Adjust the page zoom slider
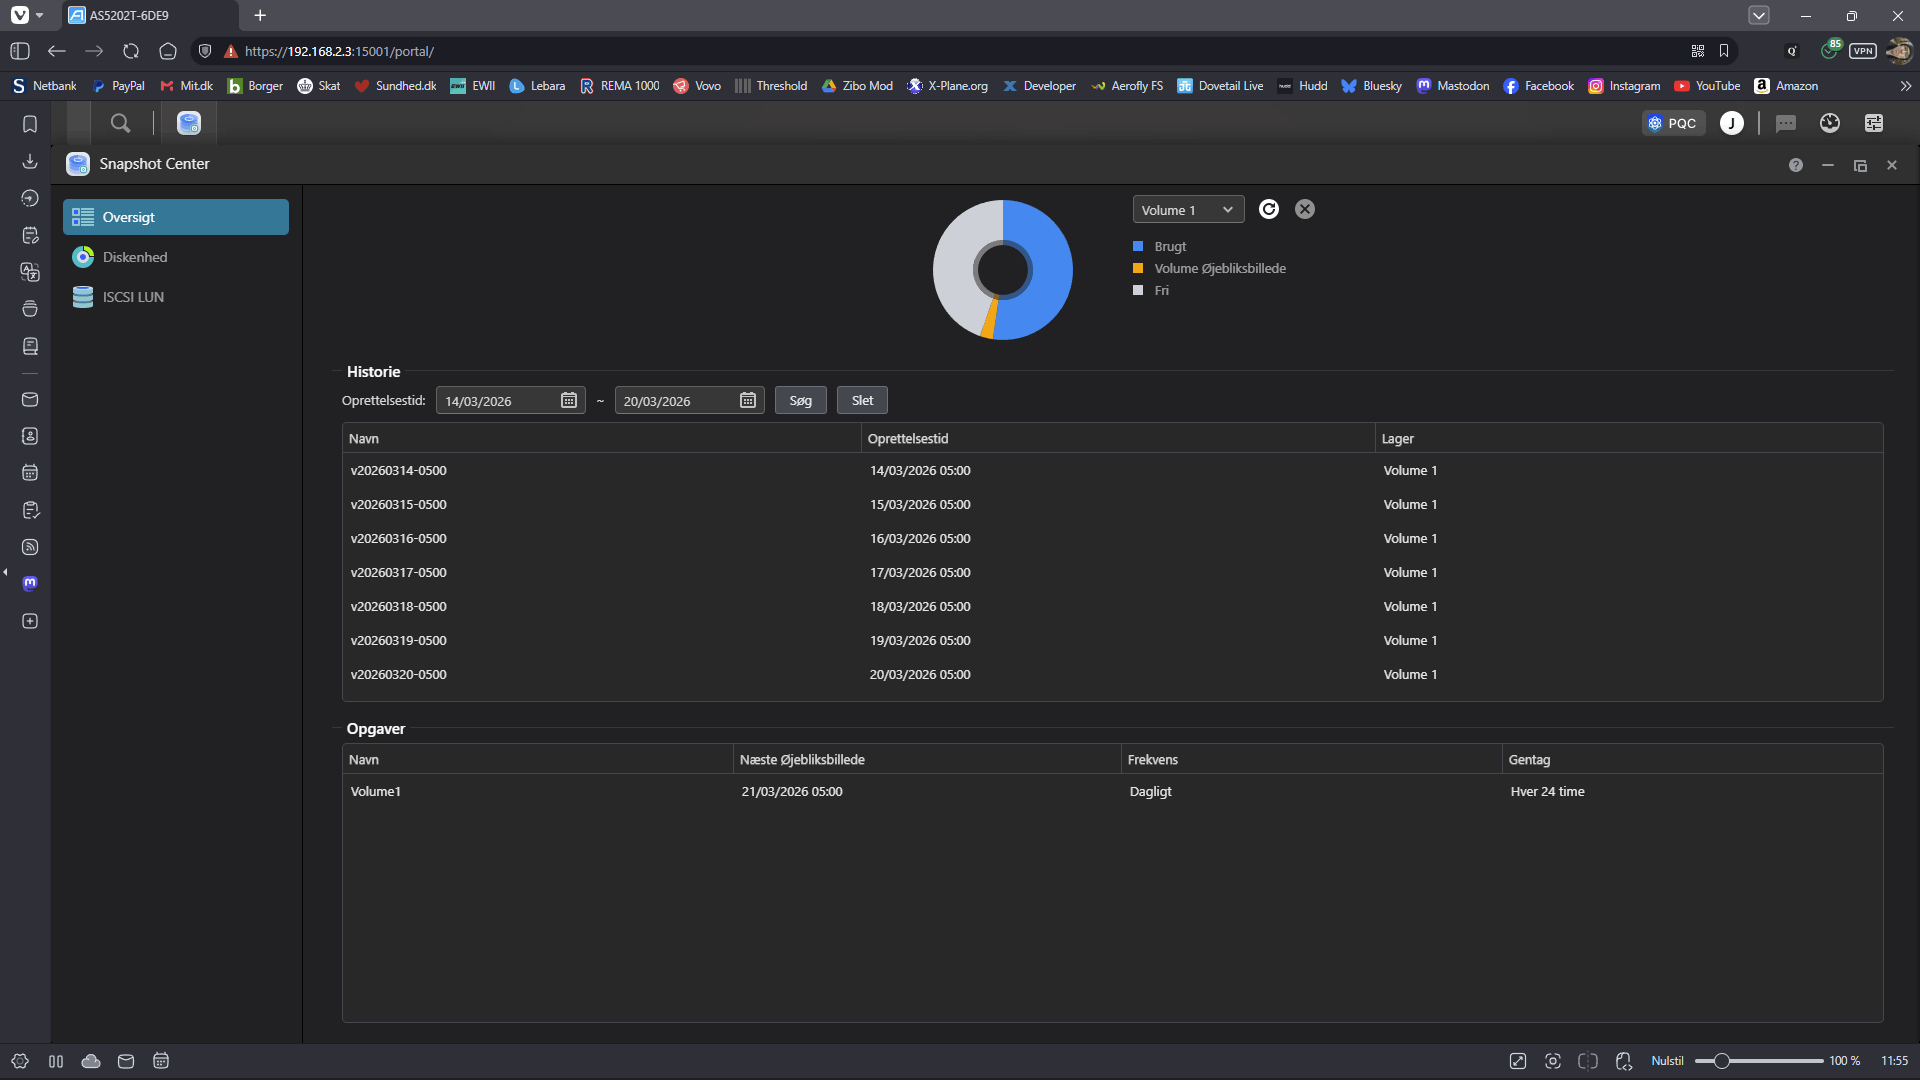The width and height of the screenshot is (1920, 1080). [x=1721, y=1061]
